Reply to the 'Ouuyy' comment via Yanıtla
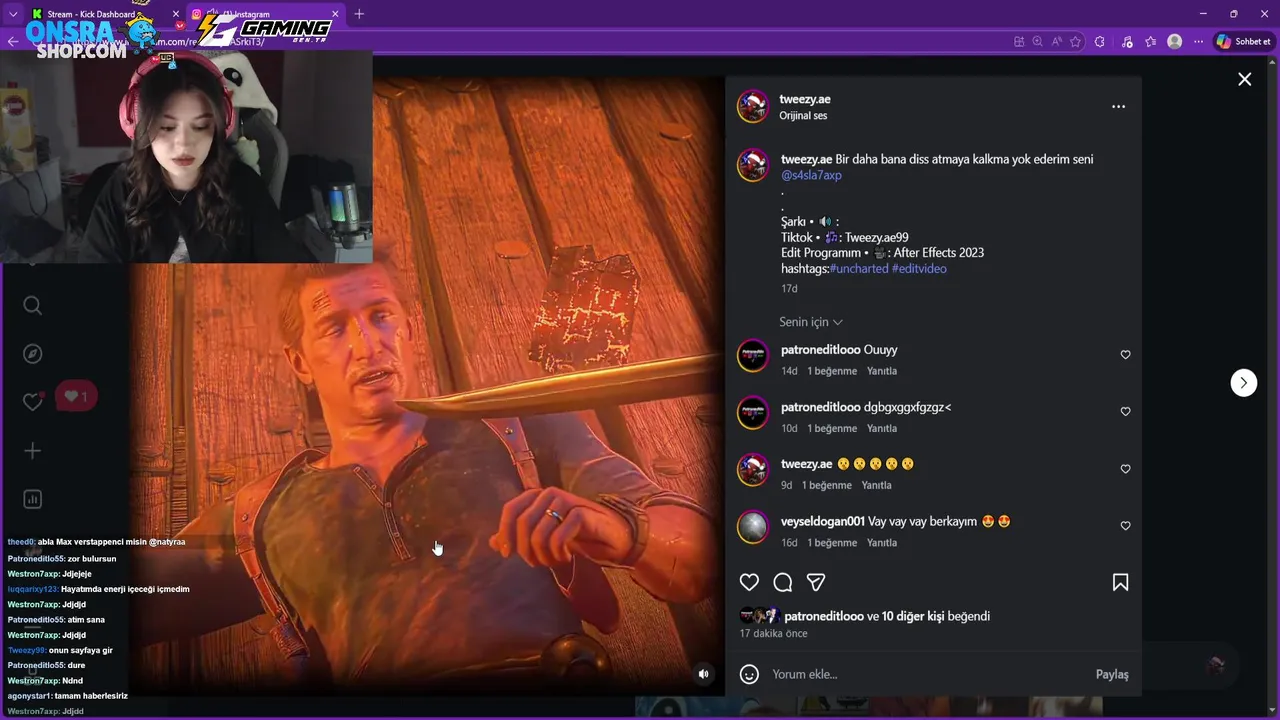Screen dimensions: 1280x720 (882, 371)
